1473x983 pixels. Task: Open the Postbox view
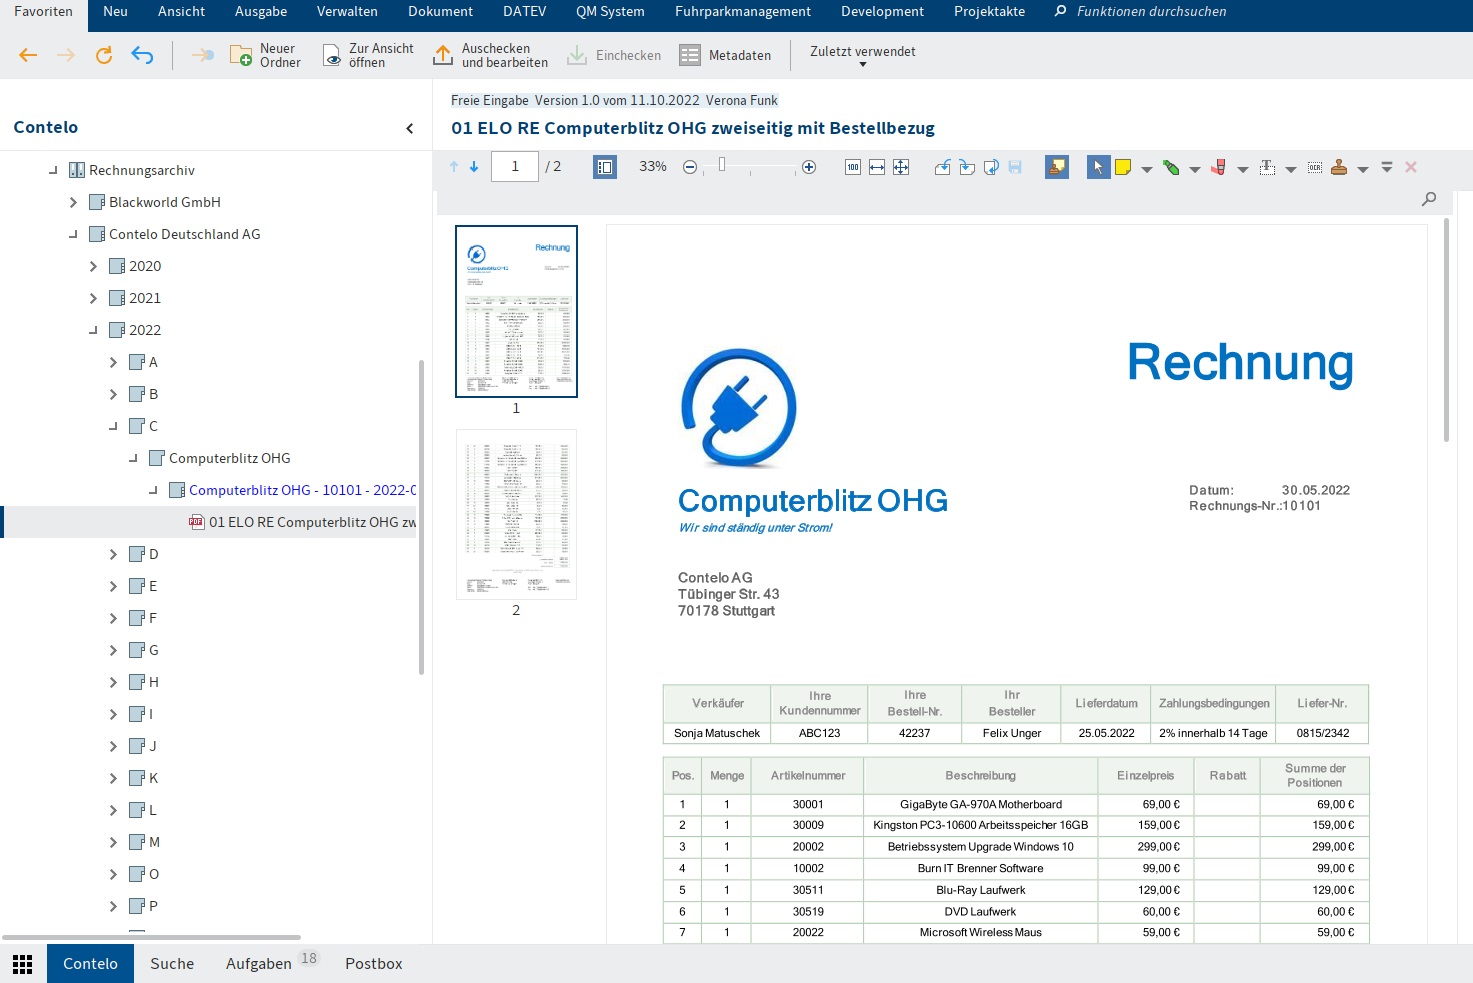point(373,963)
